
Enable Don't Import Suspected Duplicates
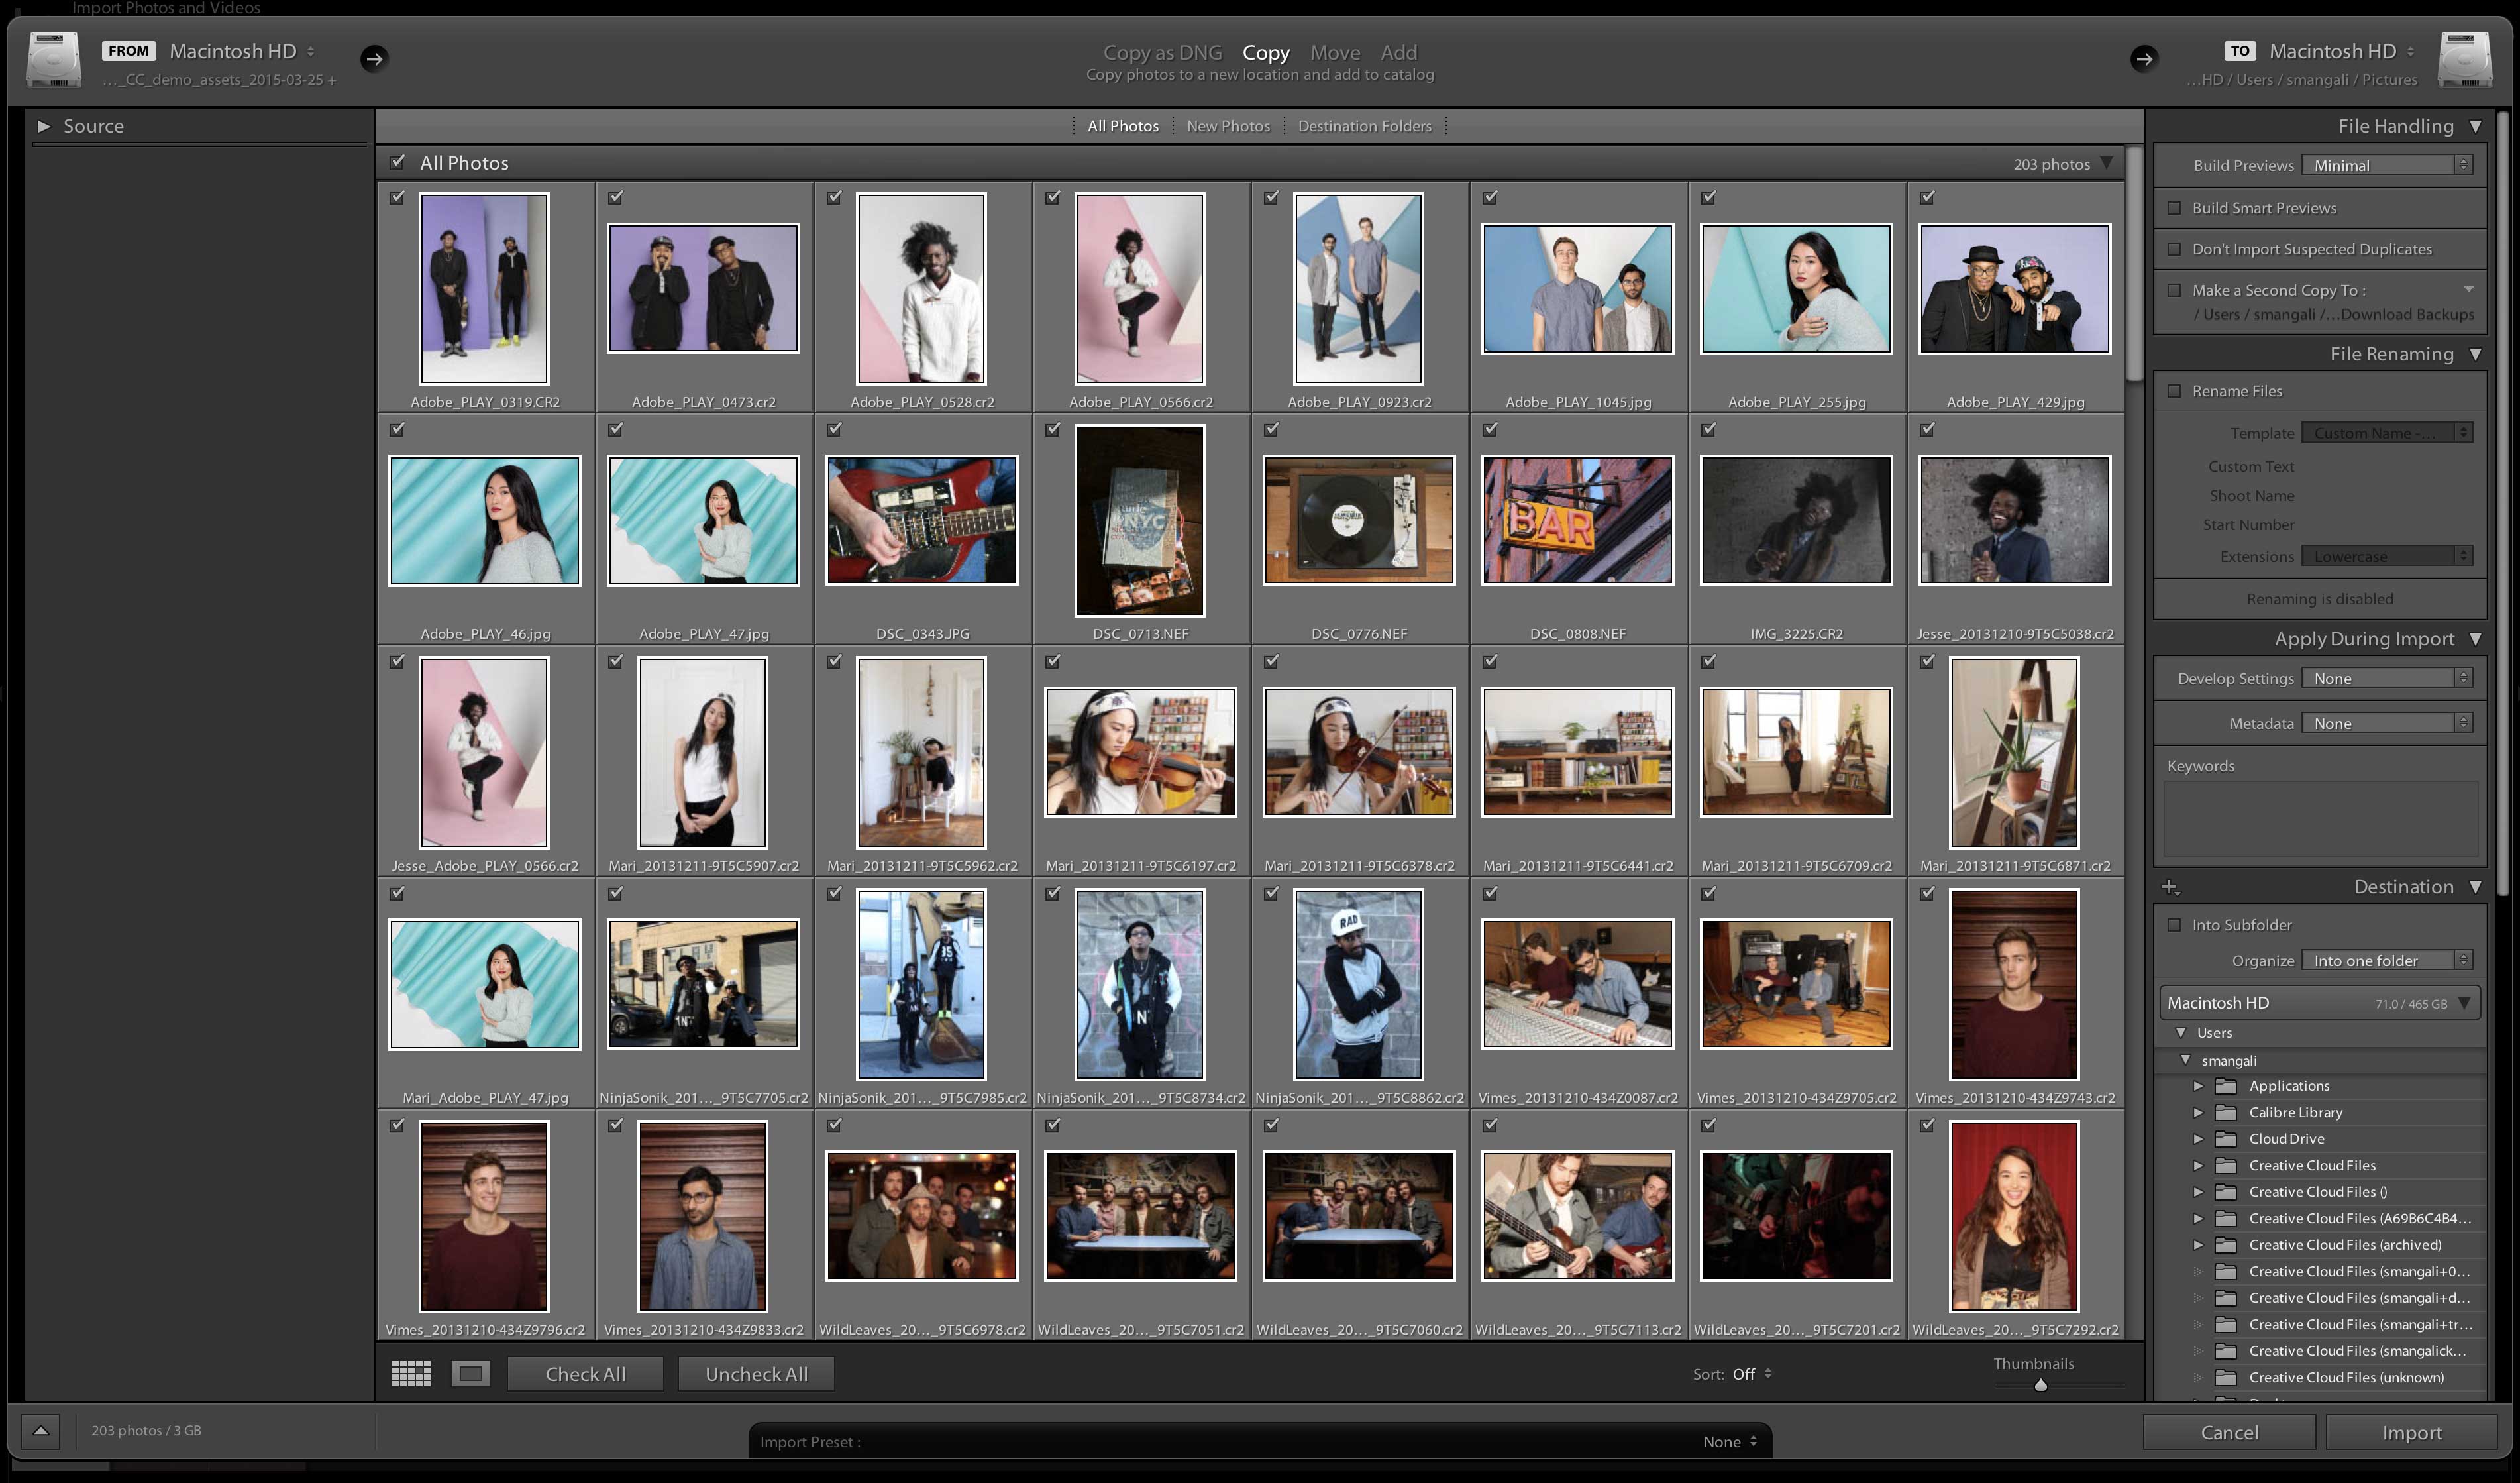(2174, 249)
